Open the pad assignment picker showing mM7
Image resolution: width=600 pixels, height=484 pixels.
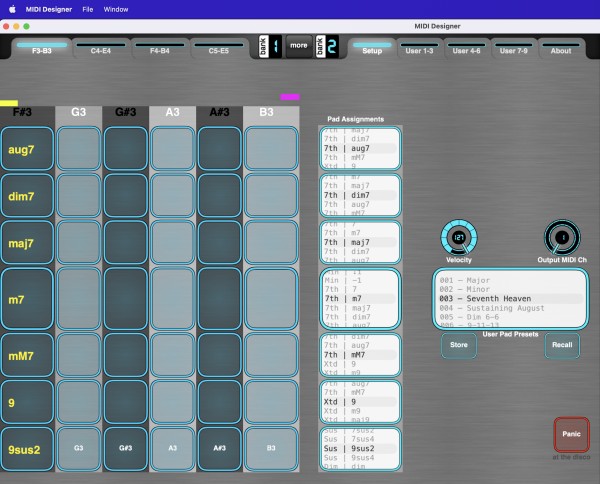[360, 355]
